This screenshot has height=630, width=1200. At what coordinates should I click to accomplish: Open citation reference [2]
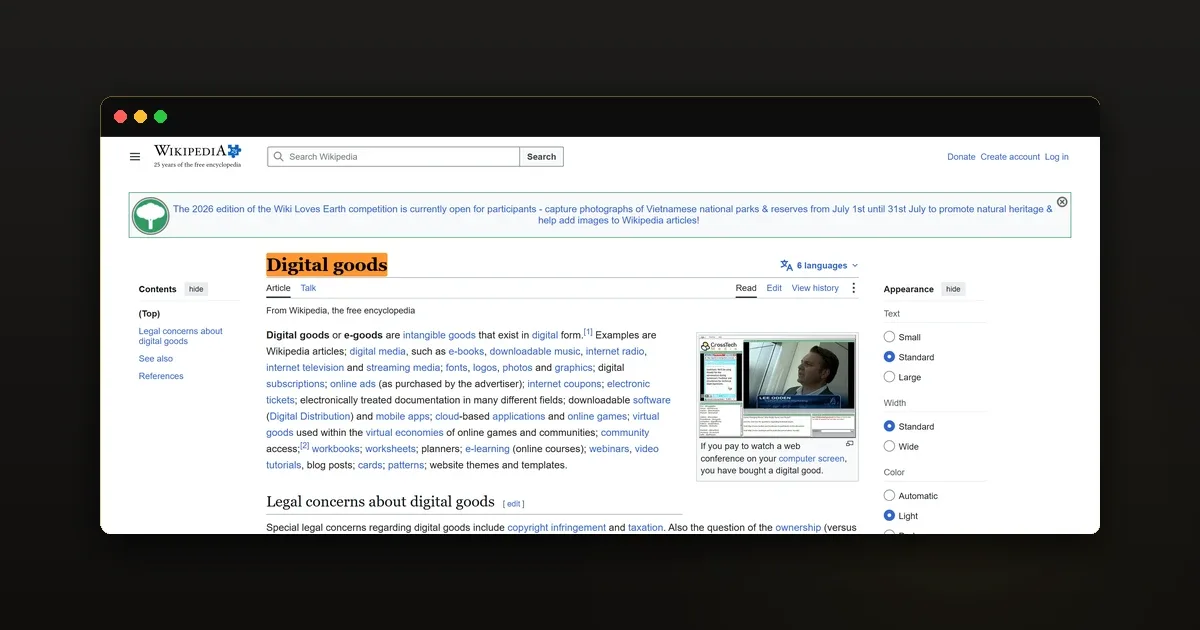[305, 446]
